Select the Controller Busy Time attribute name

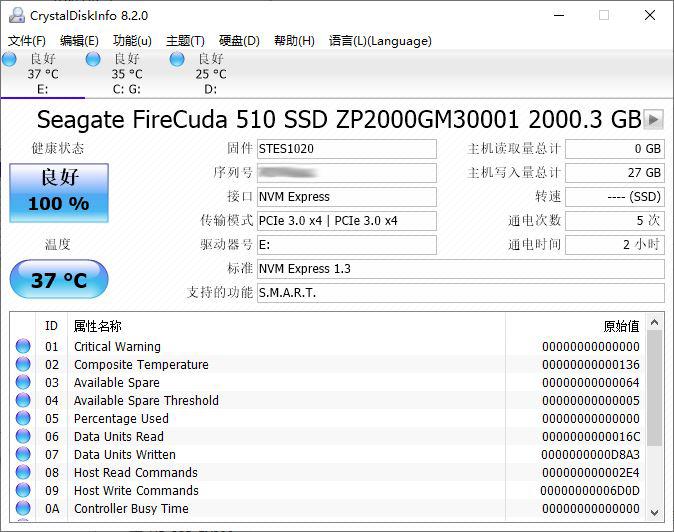[131, 509]
